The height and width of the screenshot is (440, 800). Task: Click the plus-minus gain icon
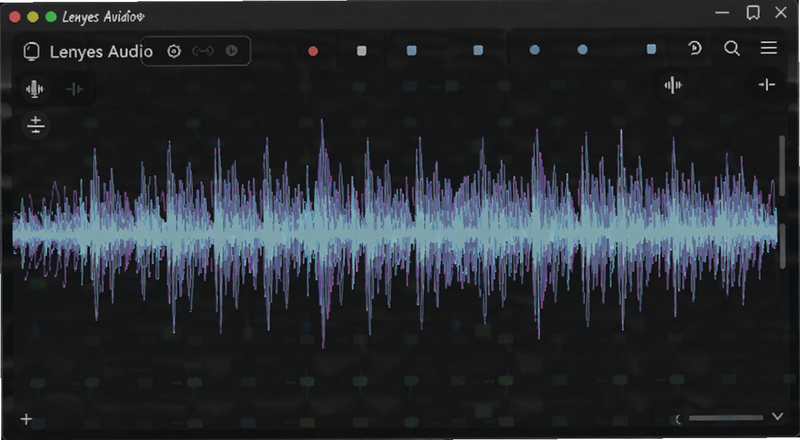tap(36, 125)
